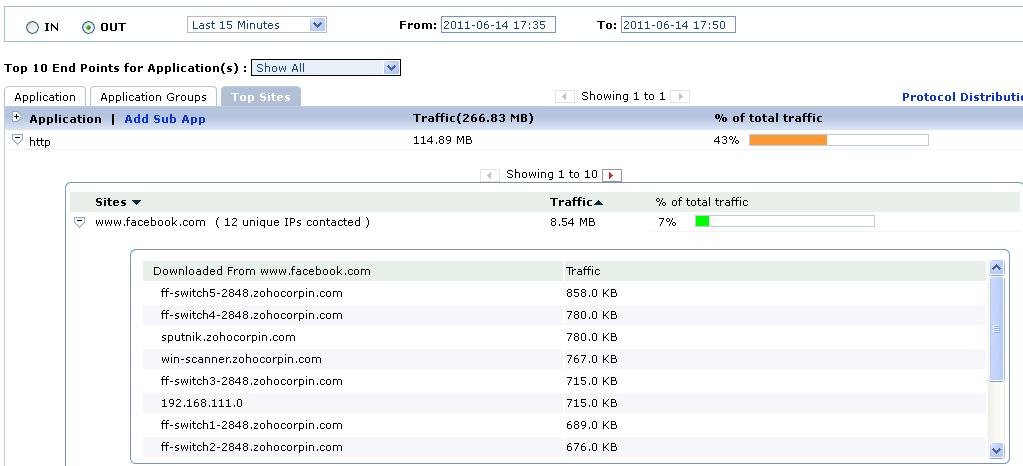Viewport: 1023px width, 466px height.
Task: Sort by Traffic ascending arrow
Action: pyautogui.click(x=599, y=203)
